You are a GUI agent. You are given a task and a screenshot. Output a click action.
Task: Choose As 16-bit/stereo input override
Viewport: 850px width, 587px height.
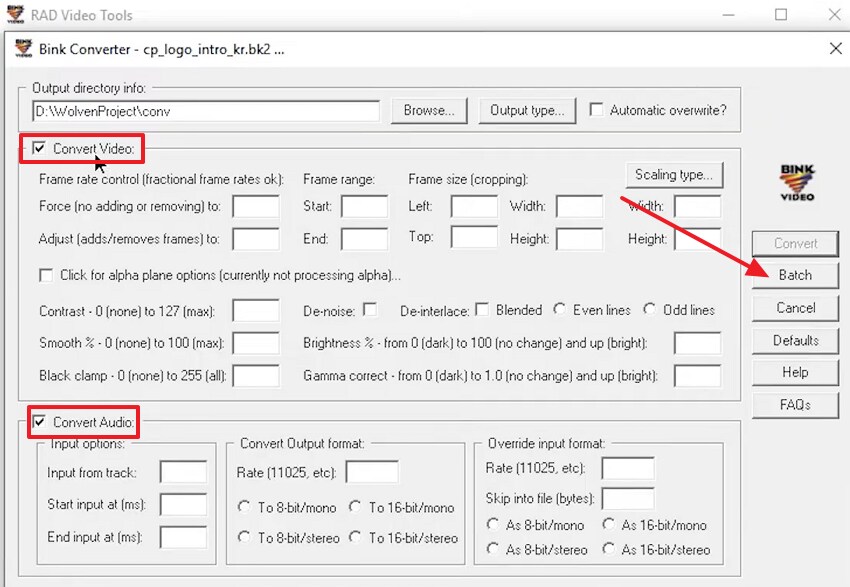pyautogui.click(x=609, y=549)
